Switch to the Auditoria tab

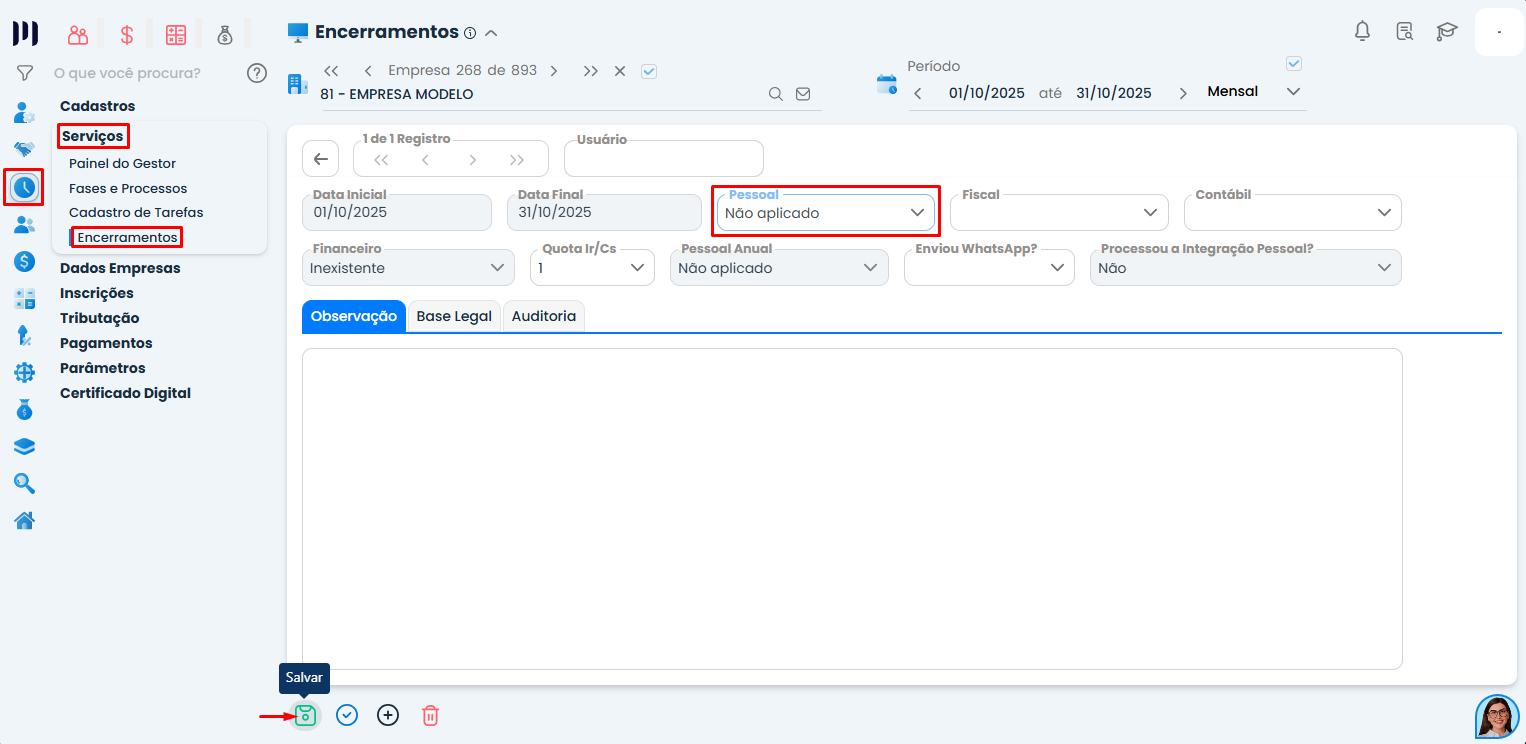click(544, 316)
